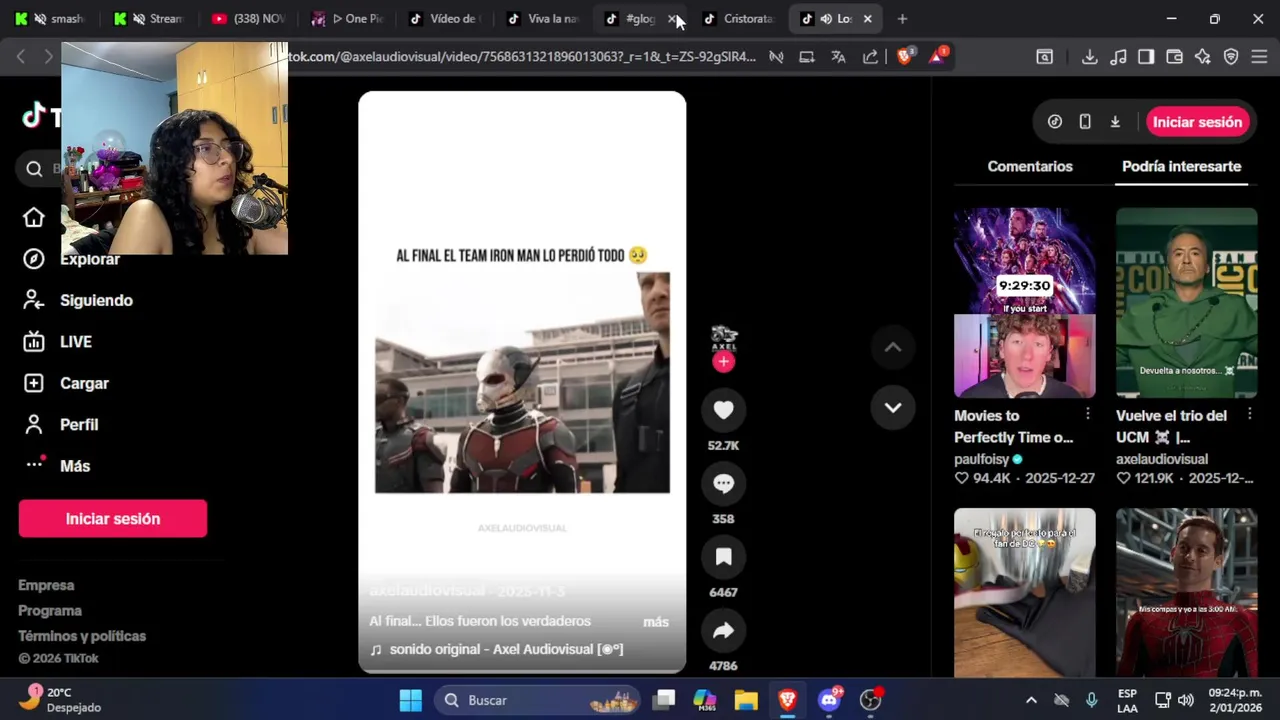Switch to the YouTube (338) tab
Viewport: 1280px width, 720px height.
(246, 19)
